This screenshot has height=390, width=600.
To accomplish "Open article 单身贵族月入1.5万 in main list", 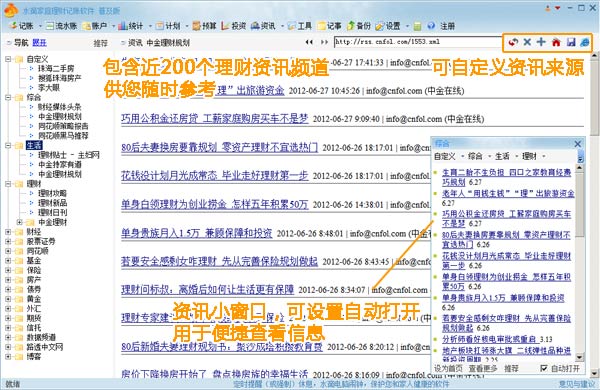I will (197, 233).
